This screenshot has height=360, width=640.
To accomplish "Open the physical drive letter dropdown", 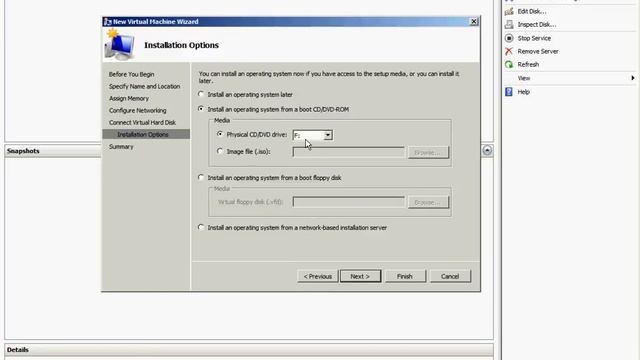I will (328, 135).
